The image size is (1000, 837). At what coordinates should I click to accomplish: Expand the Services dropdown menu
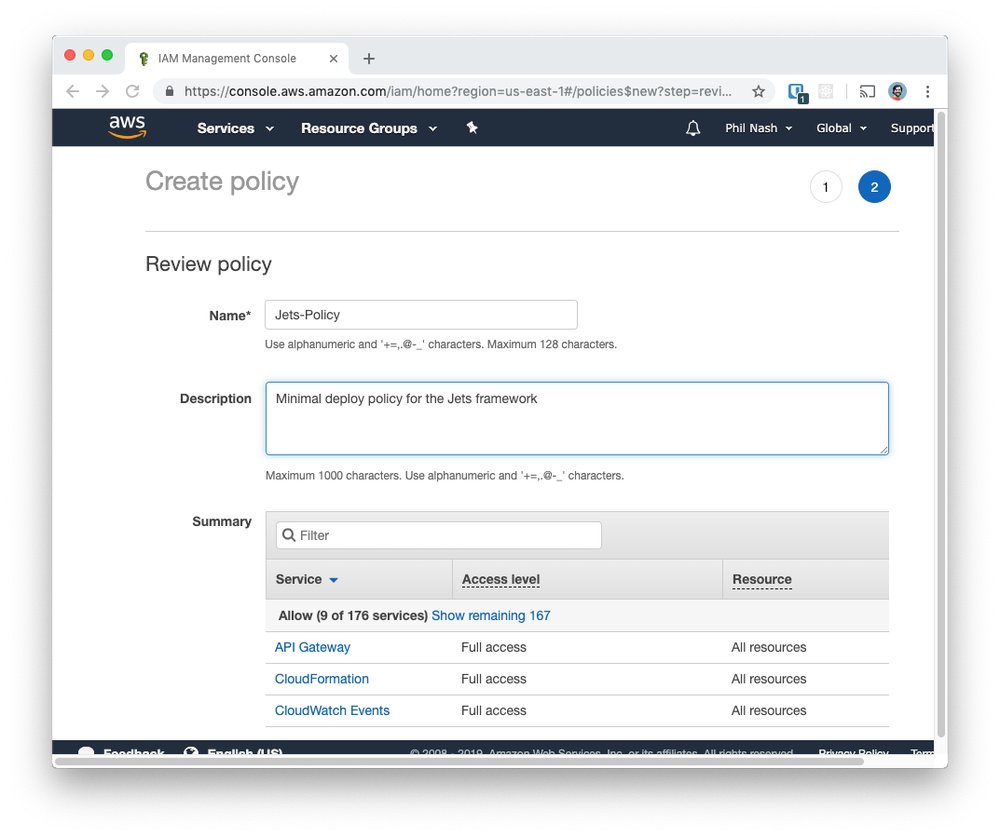pos(235,128)
